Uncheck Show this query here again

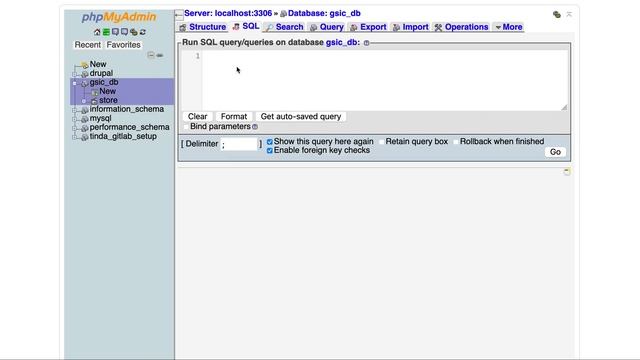[x=269, y=142]
